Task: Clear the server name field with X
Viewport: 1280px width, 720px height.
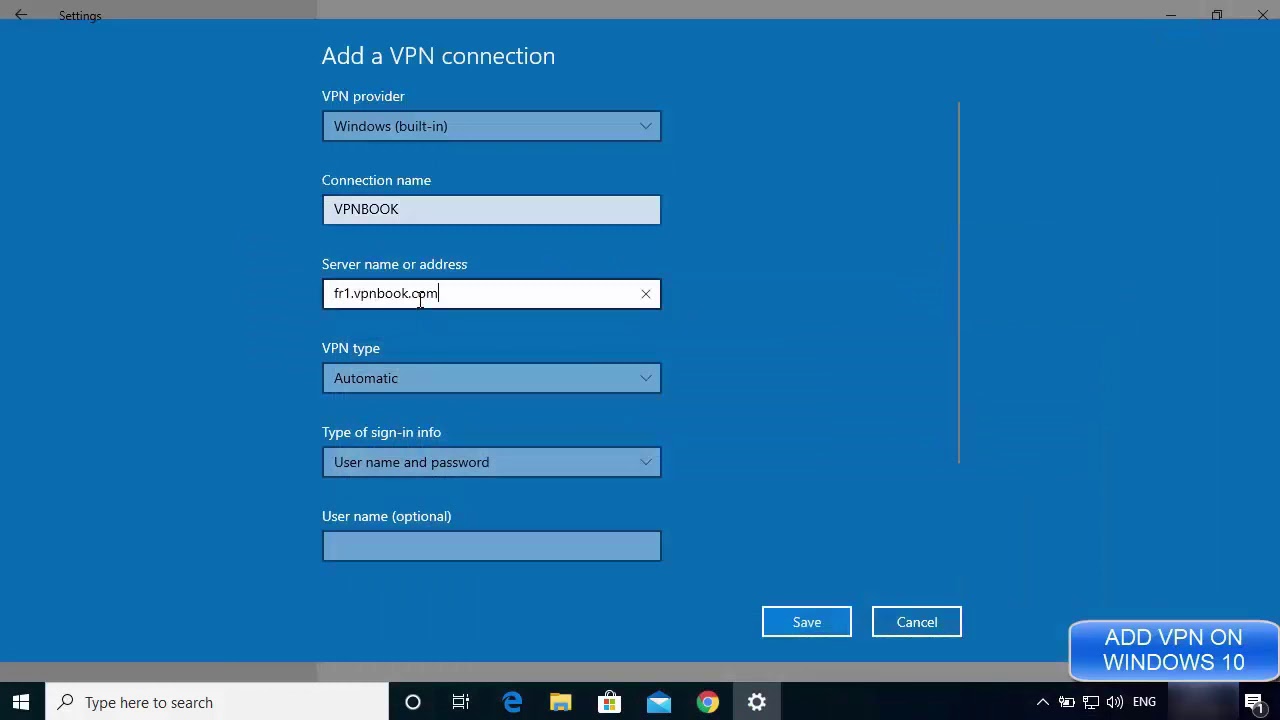Action: point(646,294)
